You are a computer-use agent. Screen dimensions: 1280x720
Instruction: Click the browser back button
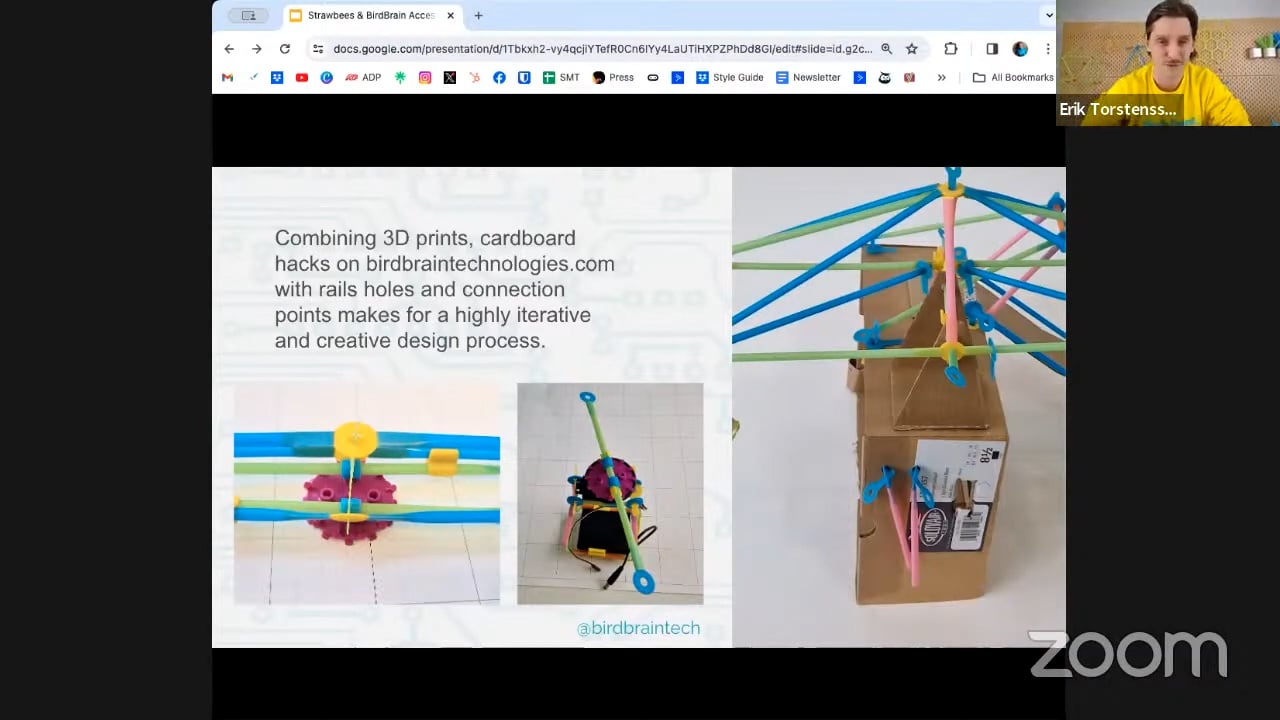click(229, 48)
